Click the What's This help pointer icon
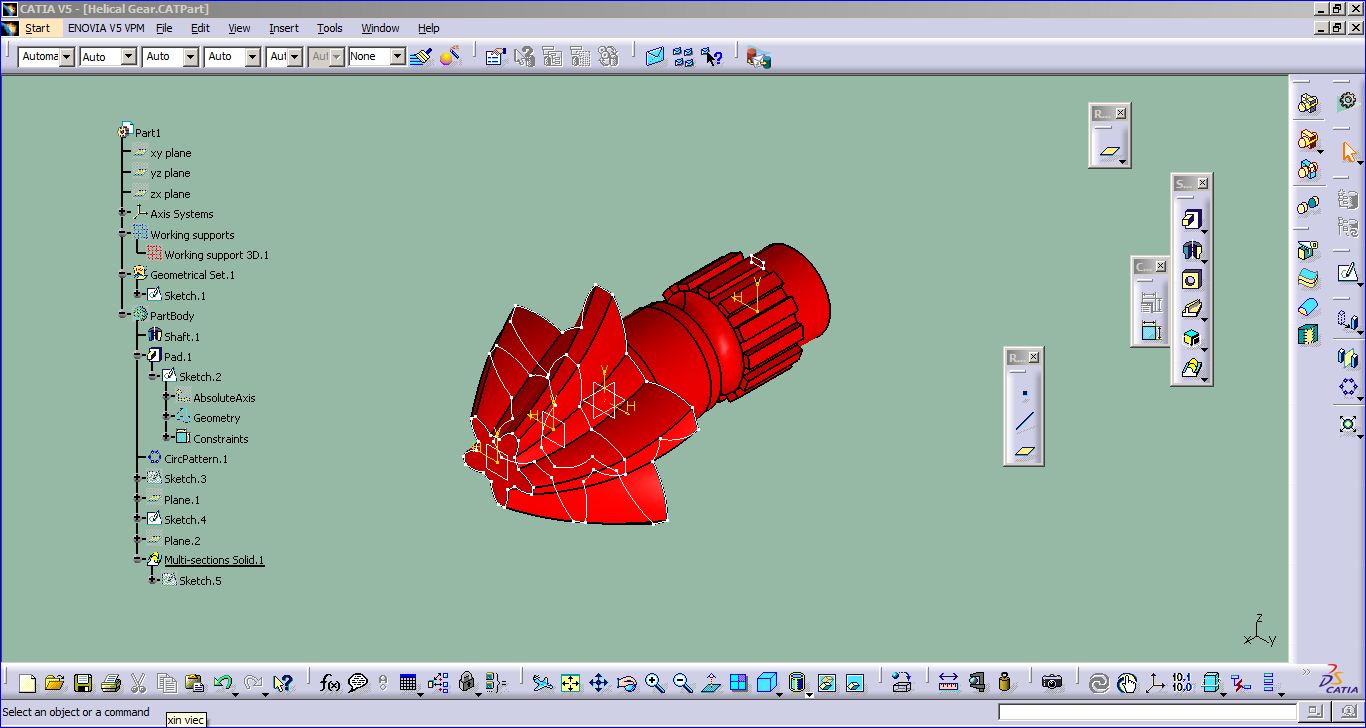 283,683
